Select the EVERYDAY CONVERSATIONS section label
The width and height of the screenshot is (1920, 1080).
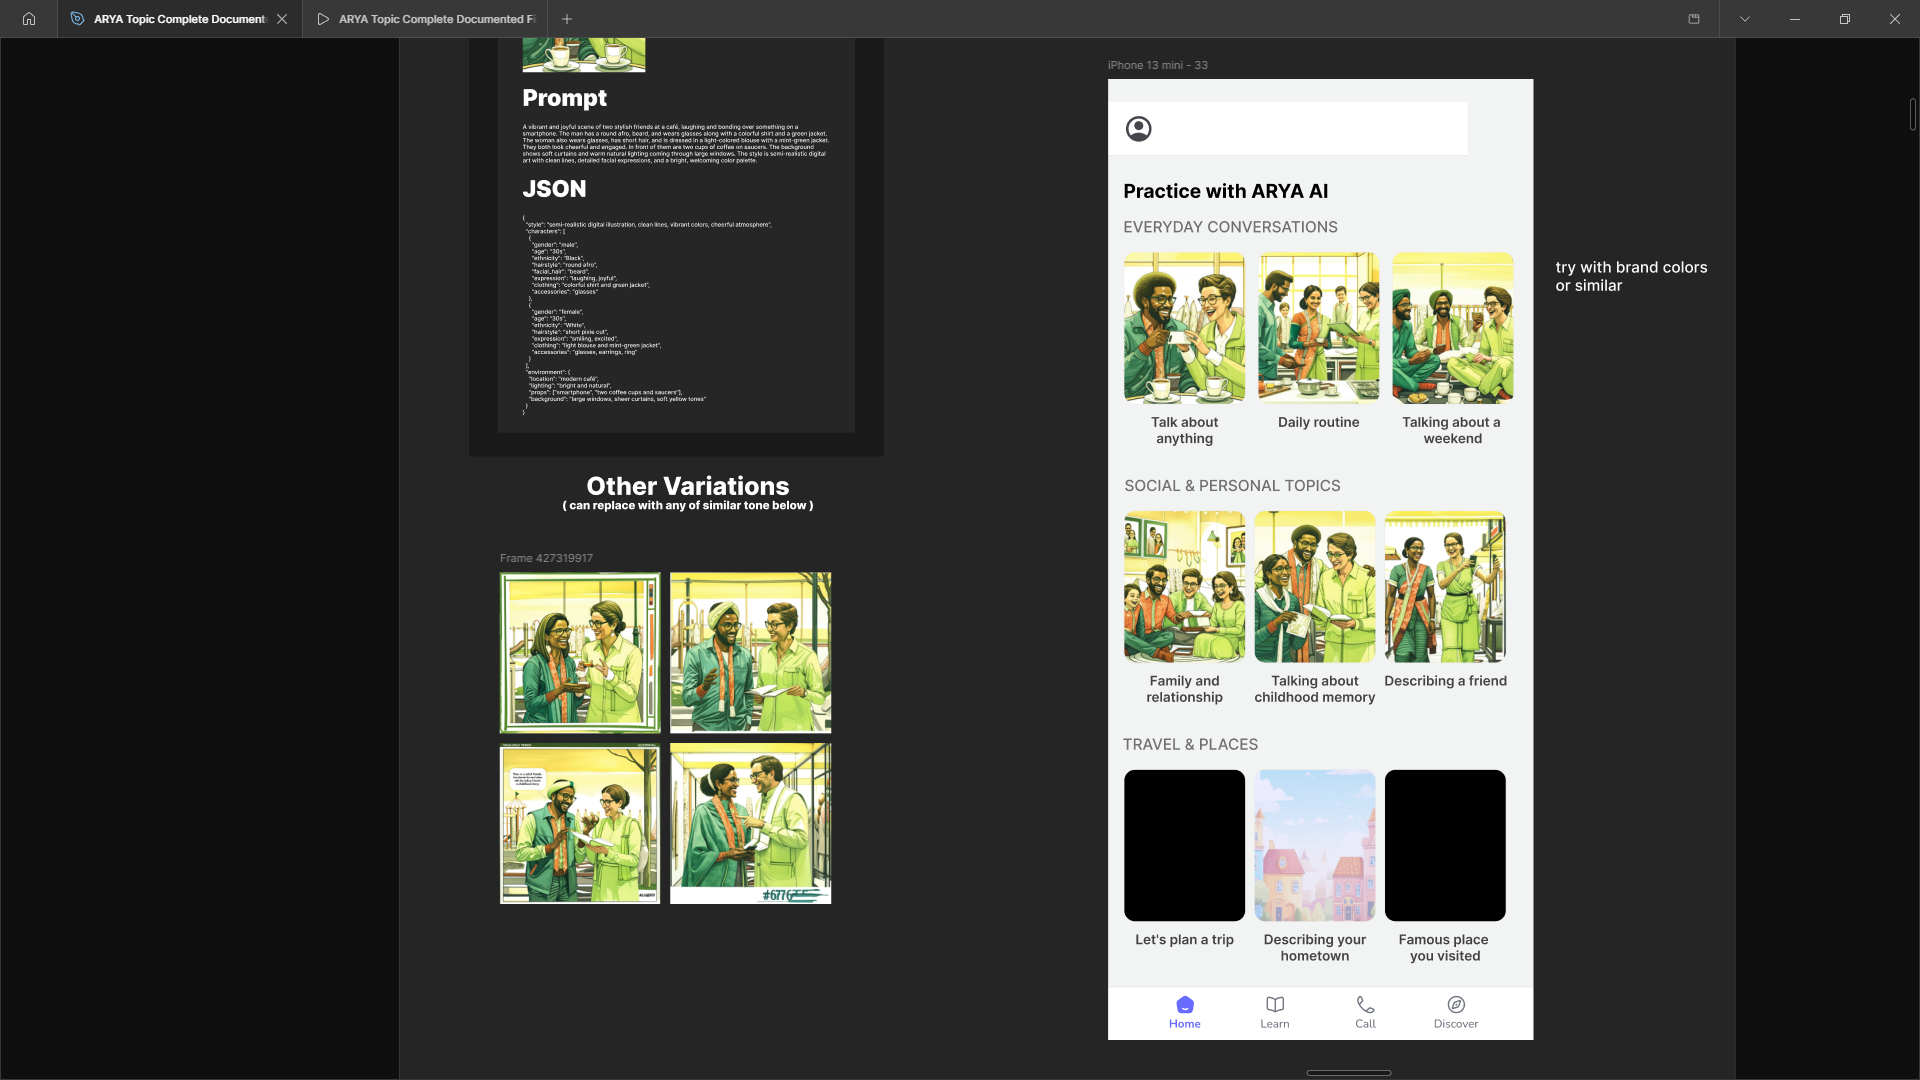click(1230, 227)
